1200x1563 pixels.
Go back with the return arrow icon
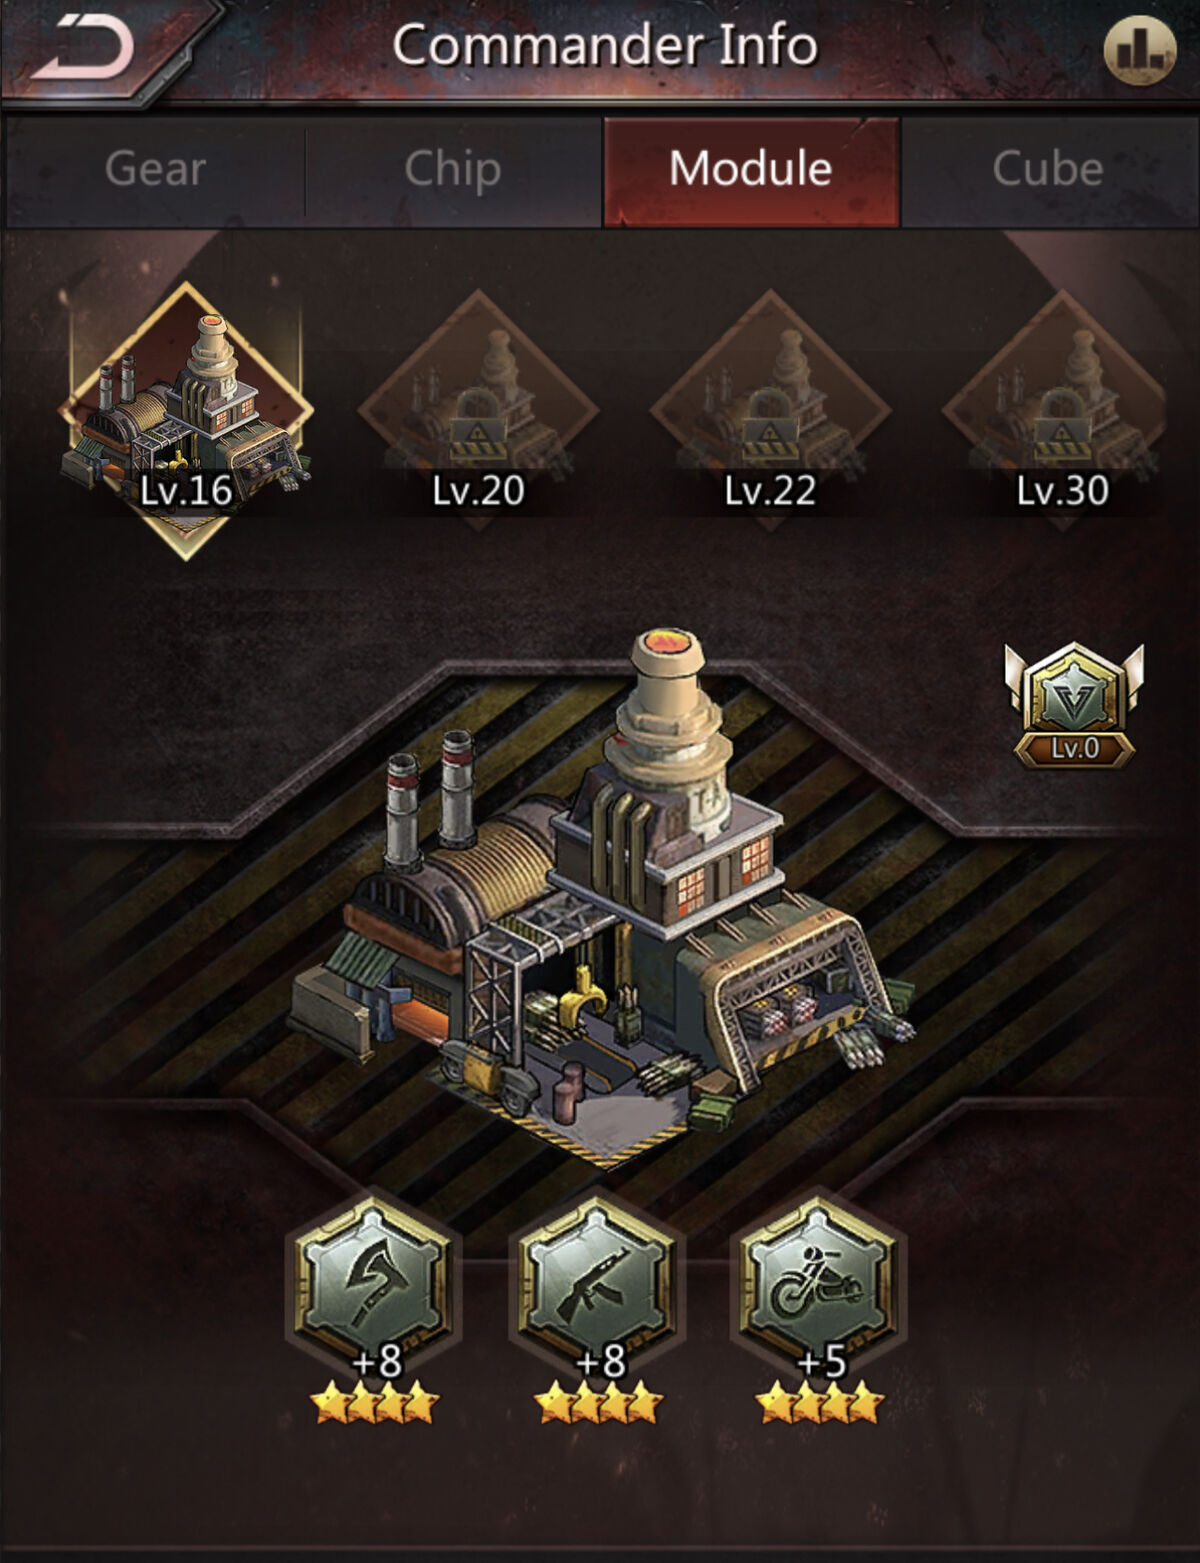pyautogui.click(x=82, y=47)
